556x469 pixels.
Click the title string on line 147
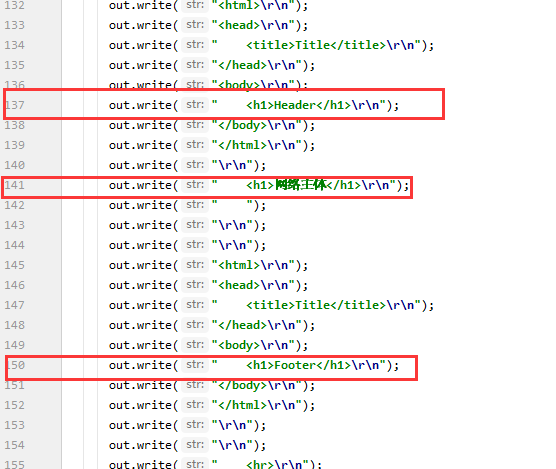(x=316, y=305)
